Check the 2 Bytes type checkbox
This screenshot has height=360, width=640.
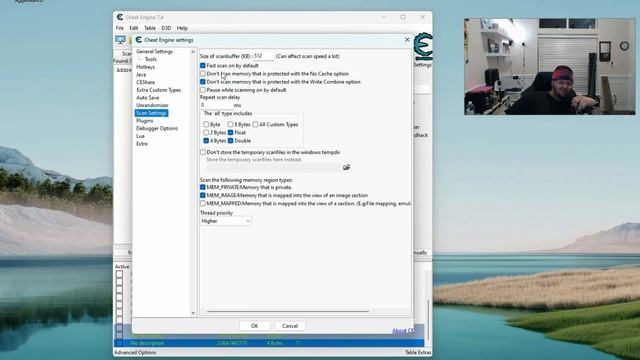[206, 132]
